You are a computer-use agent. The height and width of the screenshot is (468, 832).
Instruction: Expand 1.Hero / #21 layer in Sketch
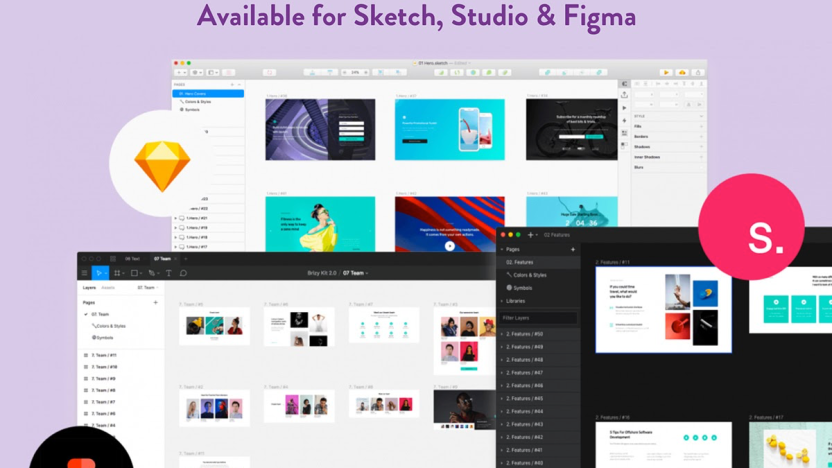pos(176,218)
